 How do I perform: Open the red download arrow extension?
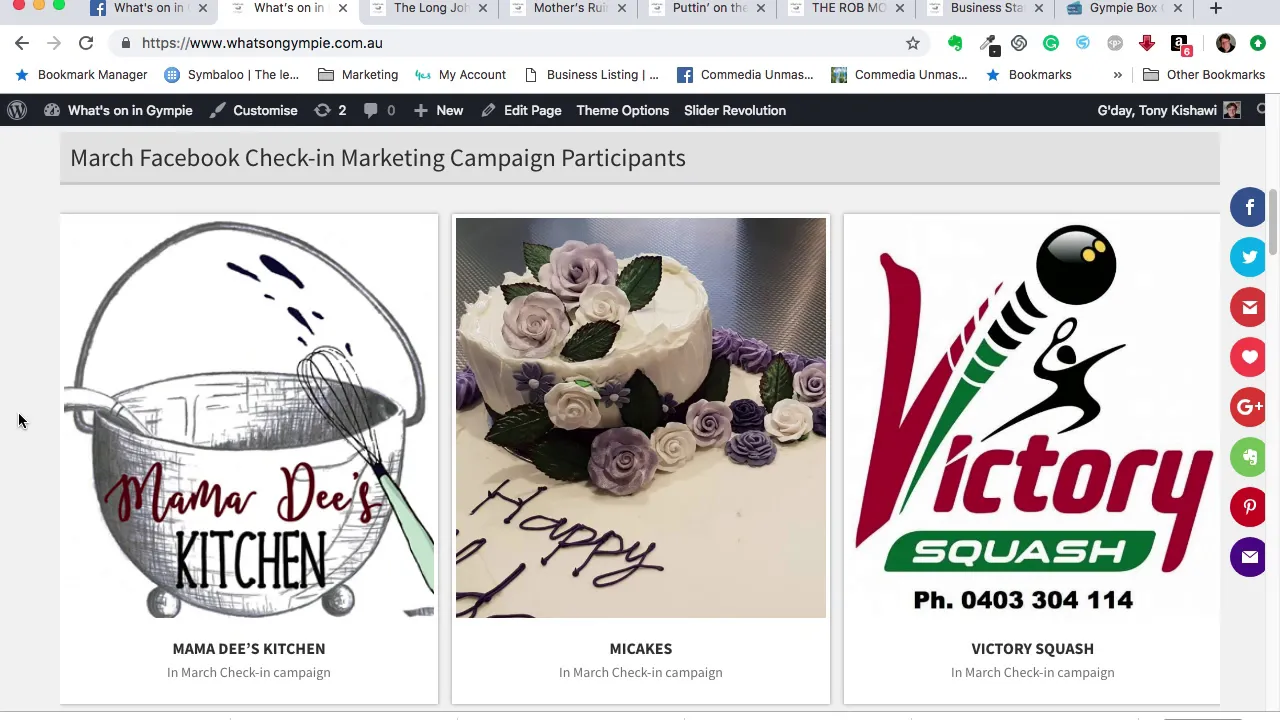click(1147, 43)
